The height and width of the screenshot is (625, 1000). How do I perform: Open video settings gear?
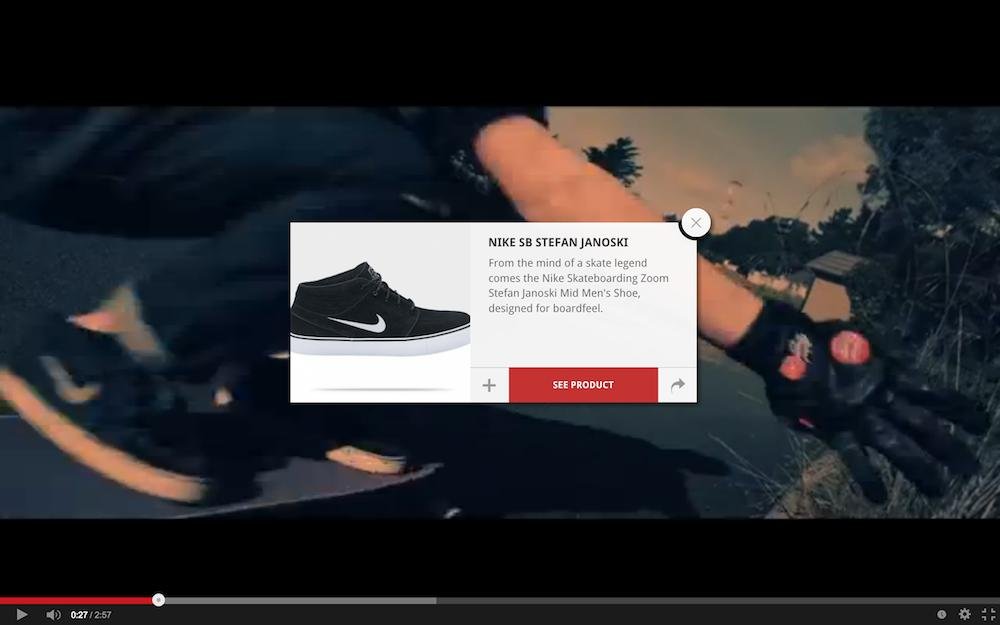point(964,614)
